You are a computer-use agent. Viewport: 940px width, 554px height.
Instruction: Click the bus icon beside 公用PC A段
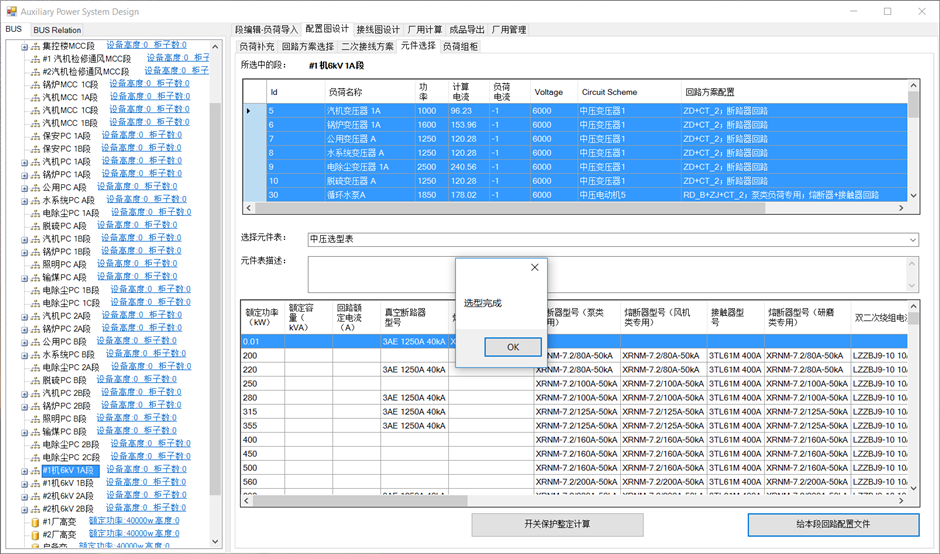(x=35, y=187)
